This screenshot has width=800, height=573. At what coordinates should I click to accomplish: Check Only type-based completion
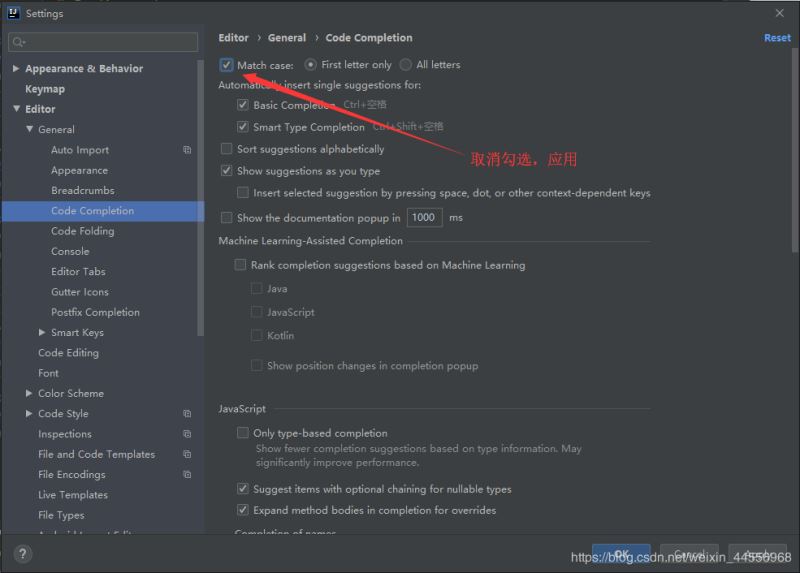(x=243, y=433)
